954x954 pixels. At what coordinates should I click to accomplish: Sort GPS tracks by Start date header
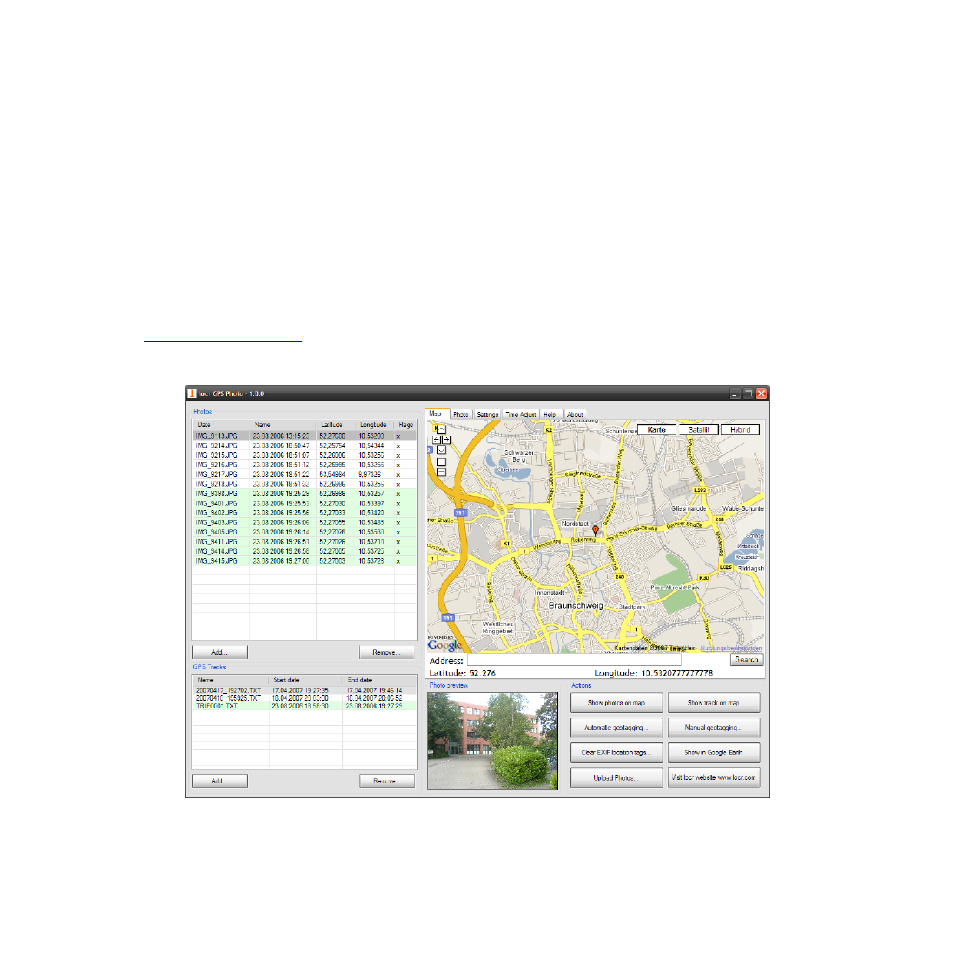(305, 680)
